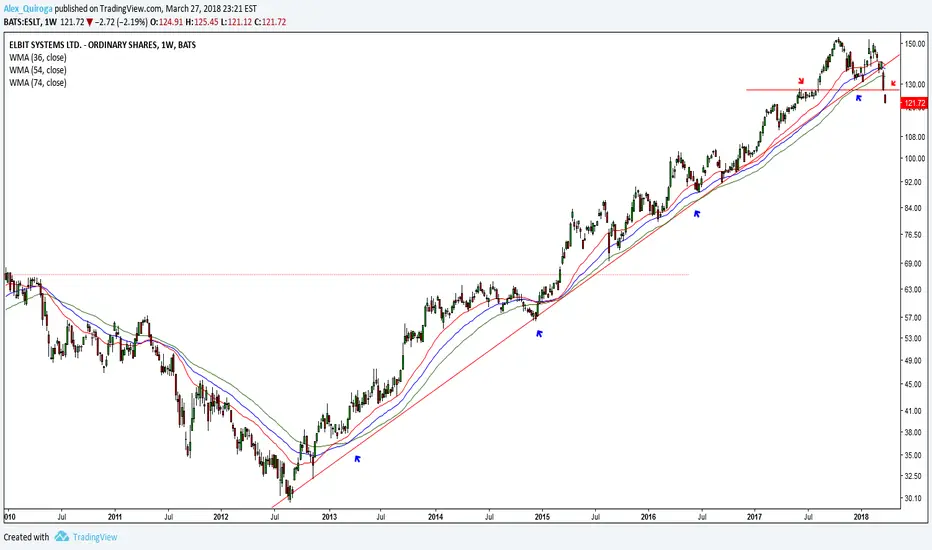Image resolution: width=932 pixels, height=550 pixels.
Task: Click the 49.00 price axis label
Action: (x=915, y=361)
